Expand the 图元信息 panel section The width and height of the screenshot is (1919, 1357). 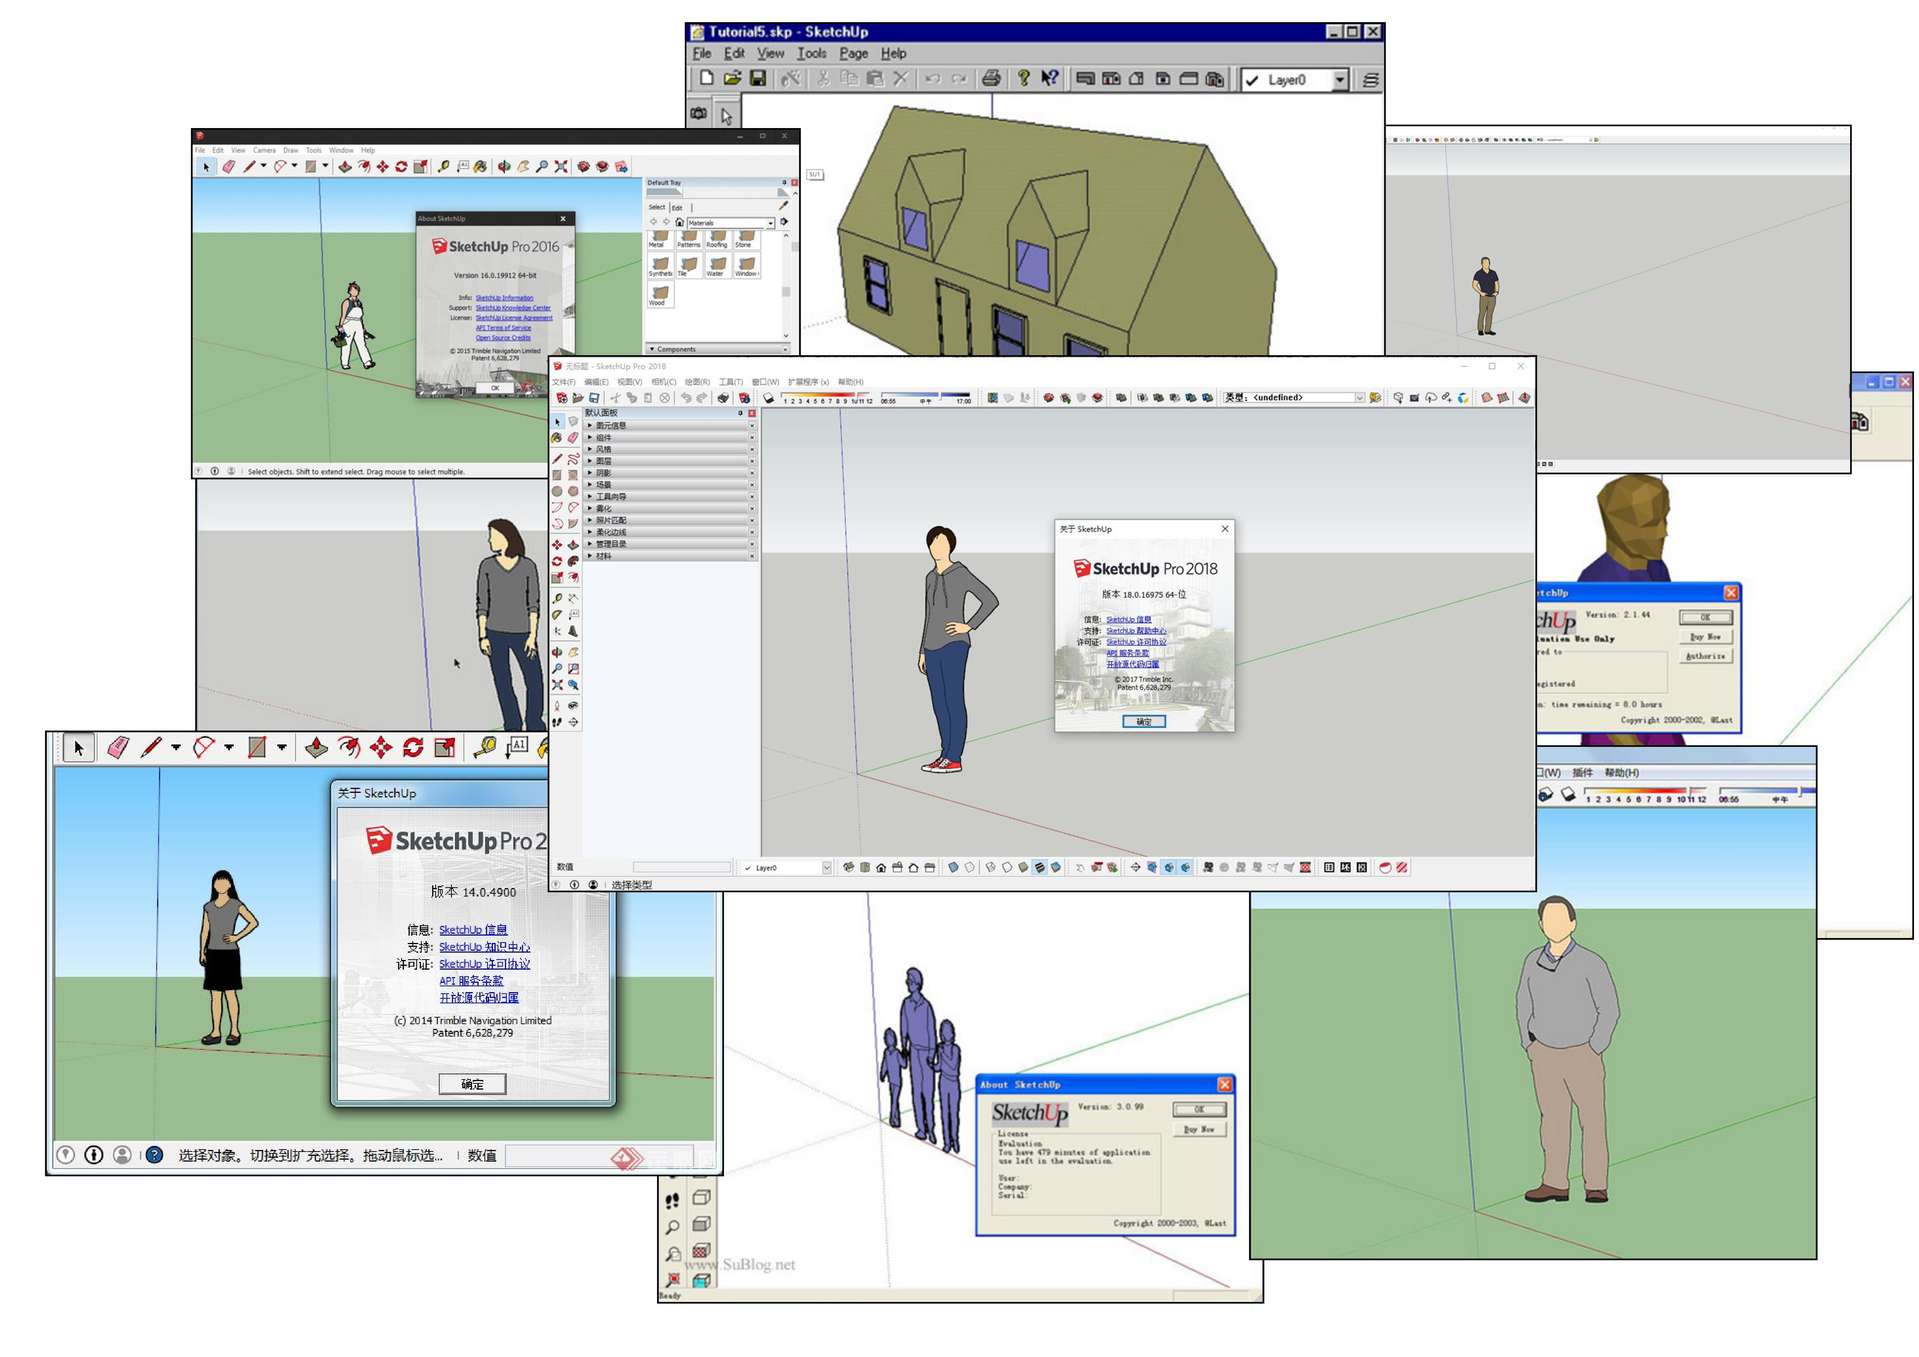click(590, 426)
